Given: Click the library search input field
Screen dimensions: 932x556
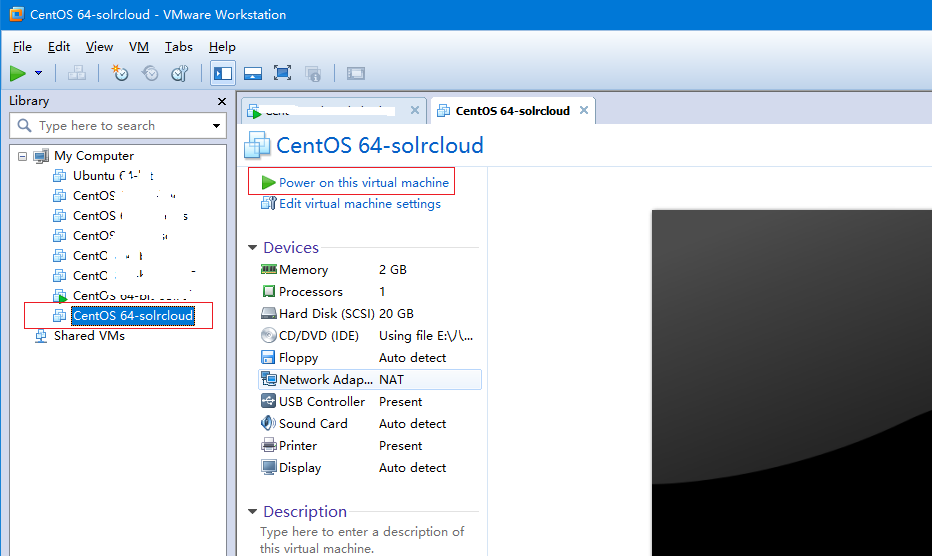Looking at the screenshot, I should (x=119, y=125).
